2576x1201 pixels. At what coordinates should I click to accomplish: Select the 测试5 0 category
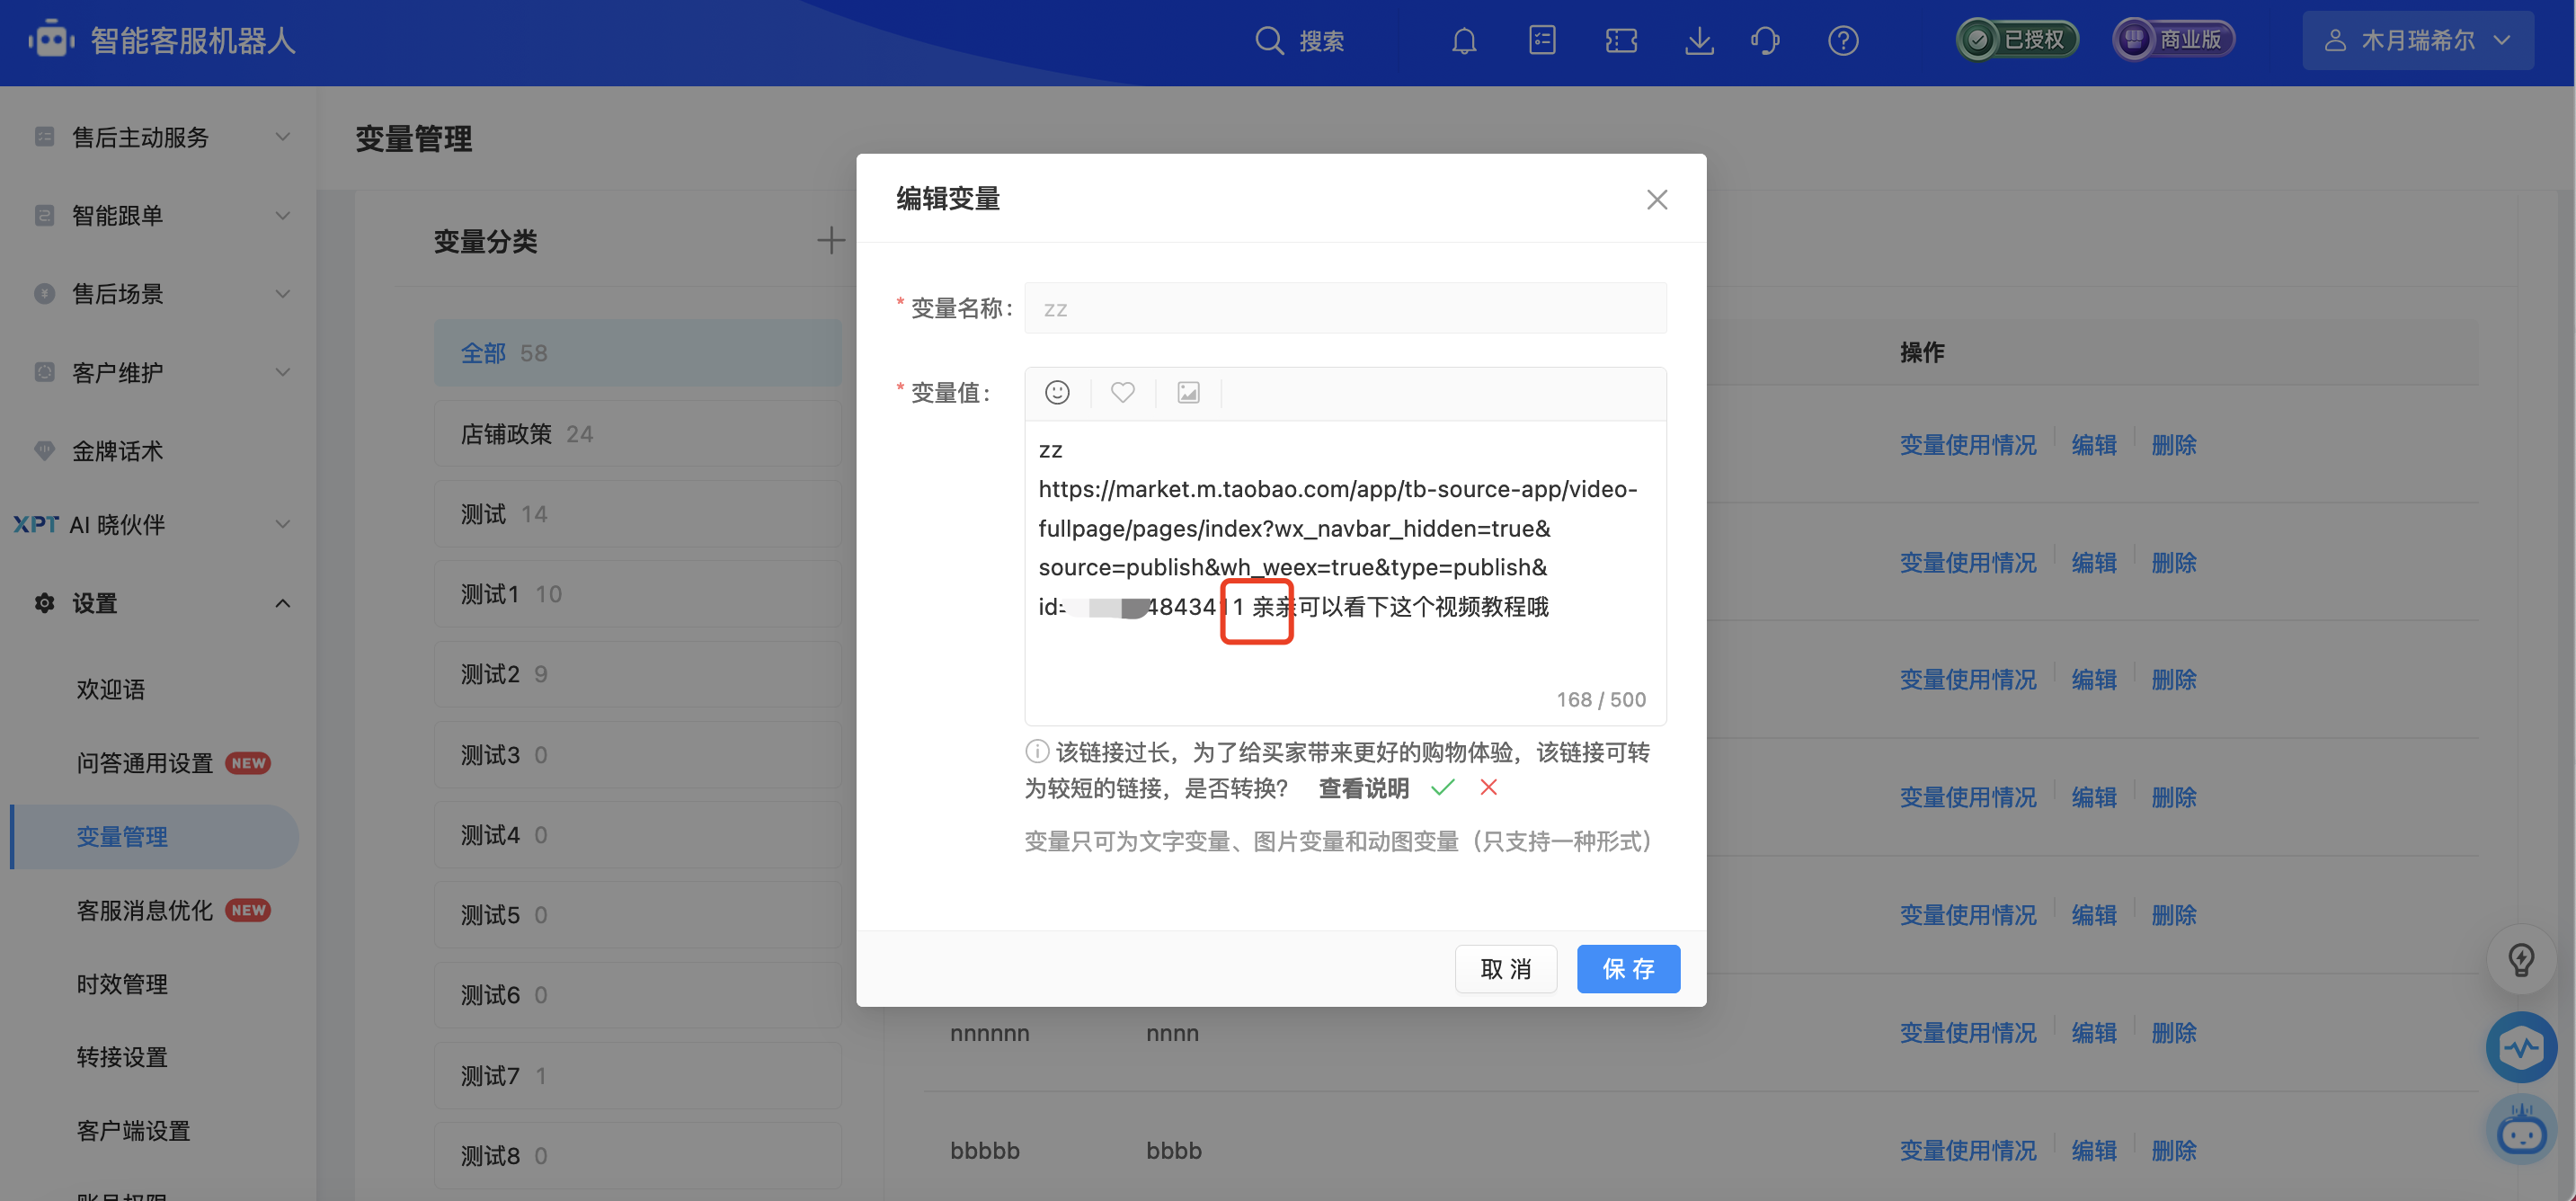[x=638, y=915]
